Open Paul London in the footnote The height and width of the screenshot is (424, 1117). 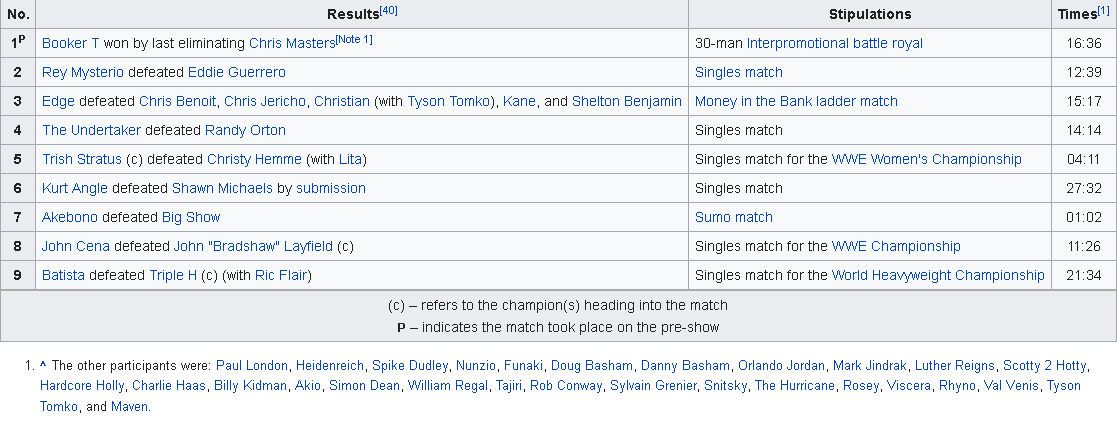251,366
